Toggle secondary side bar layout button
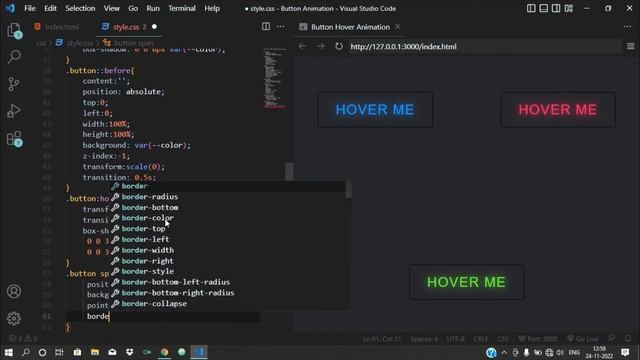640x360 pixels. pyautogui.click(x=556, y=8)
